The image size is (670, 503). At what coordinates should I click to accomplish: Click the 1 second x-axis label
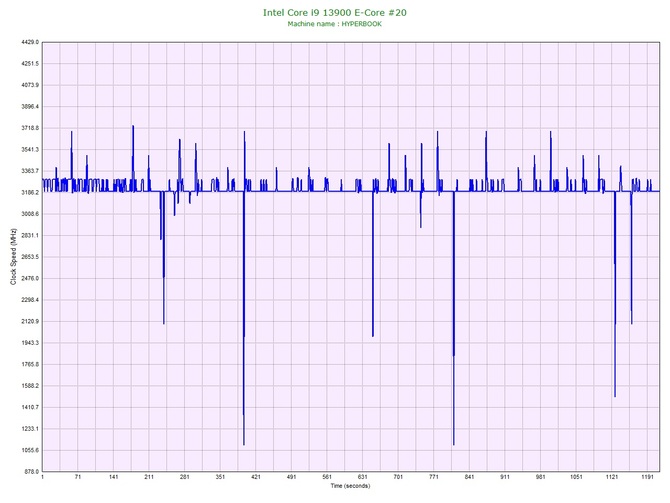42,477
